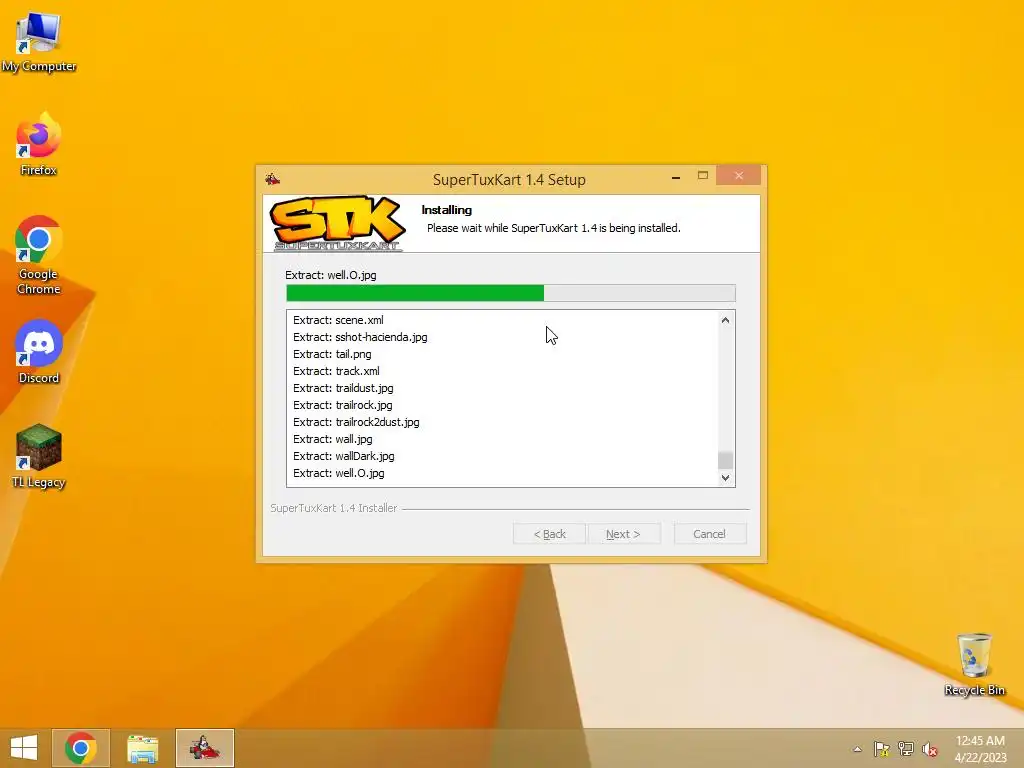Click the green installation progress bar
Screen dimensions: 1024x768
point(511,293)
